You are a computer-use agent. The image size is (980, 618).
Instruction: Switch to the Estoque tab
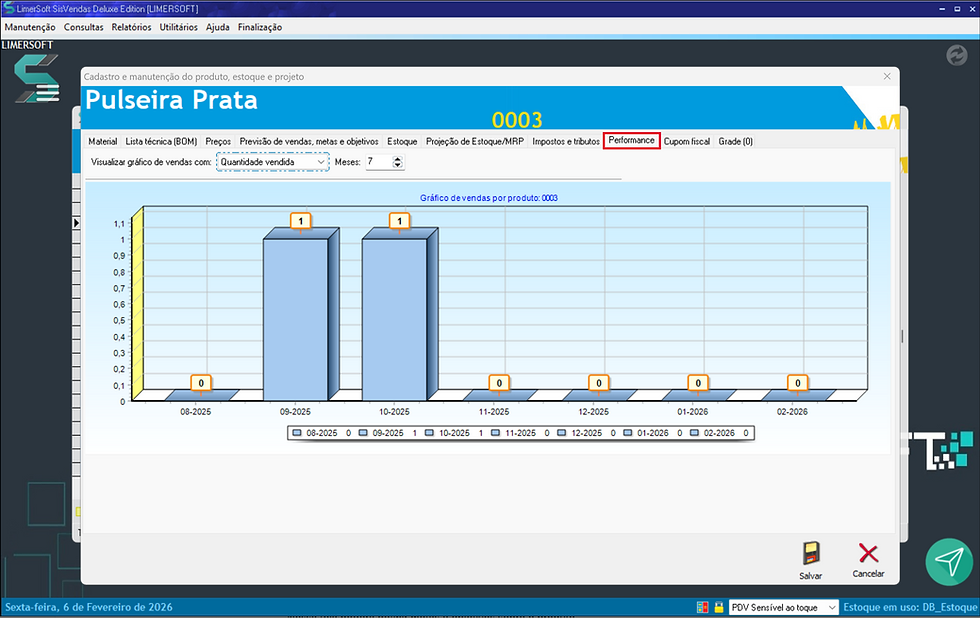point(402,141)
